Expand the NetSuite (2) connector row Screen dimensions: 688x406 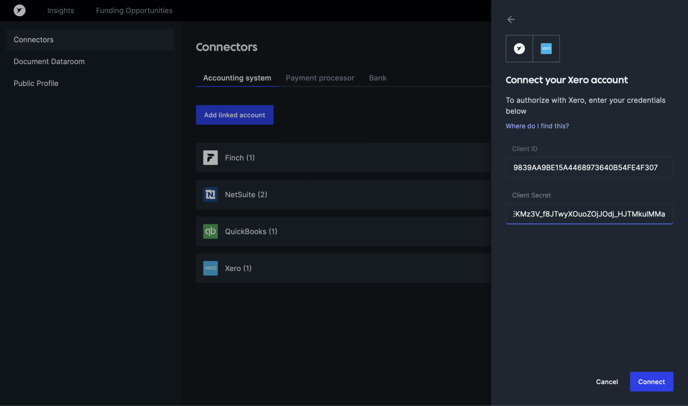343,194
